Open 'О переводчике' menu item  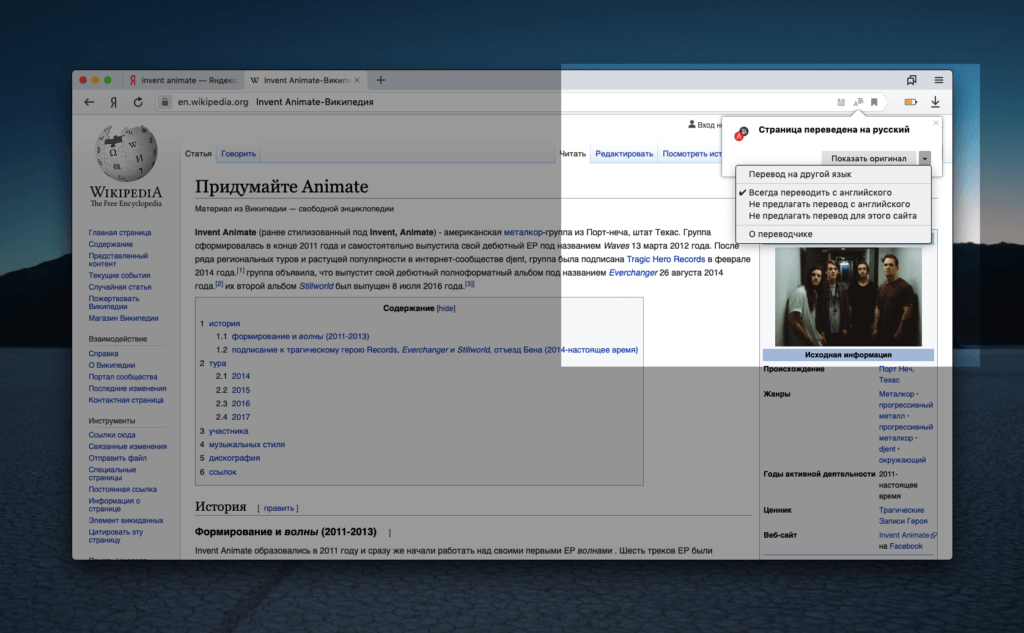pyautogui.click(x=833, y=234)
